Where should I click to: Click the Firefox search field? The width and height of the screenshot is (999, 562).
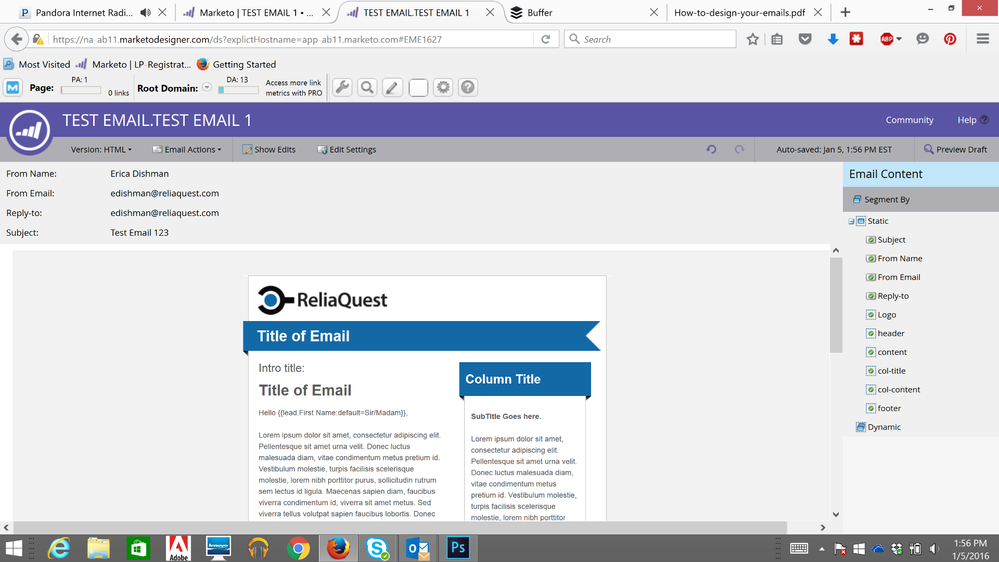pyautogui.click(x=650, y=39)
